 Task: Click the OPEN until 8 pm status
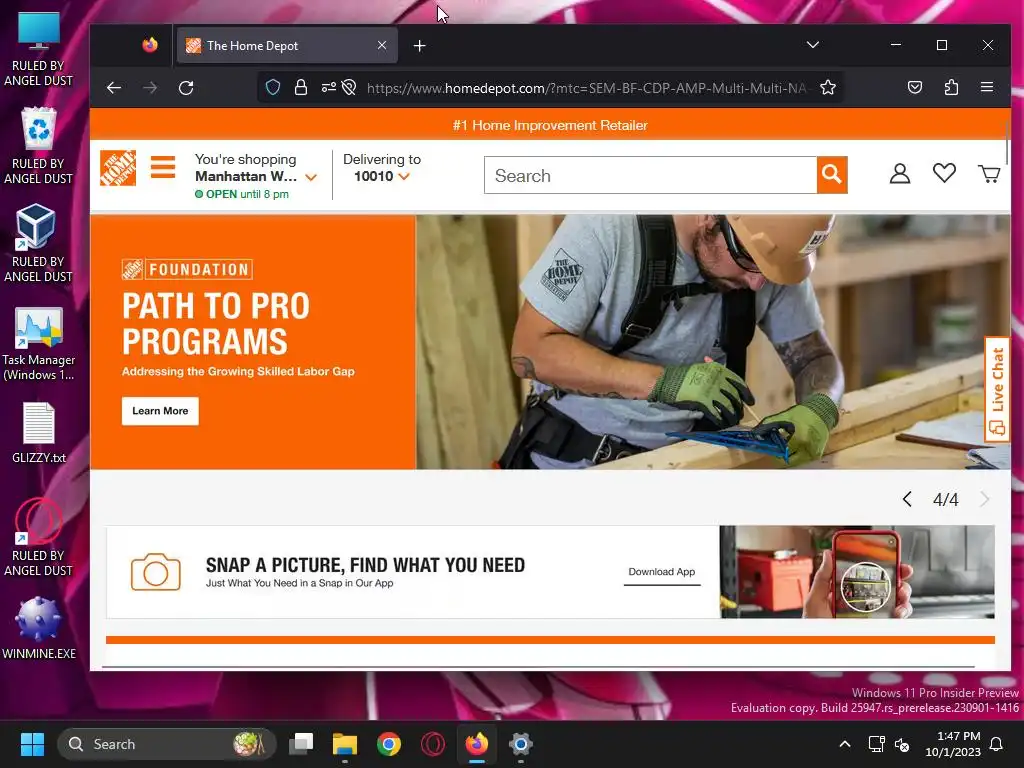242,194
